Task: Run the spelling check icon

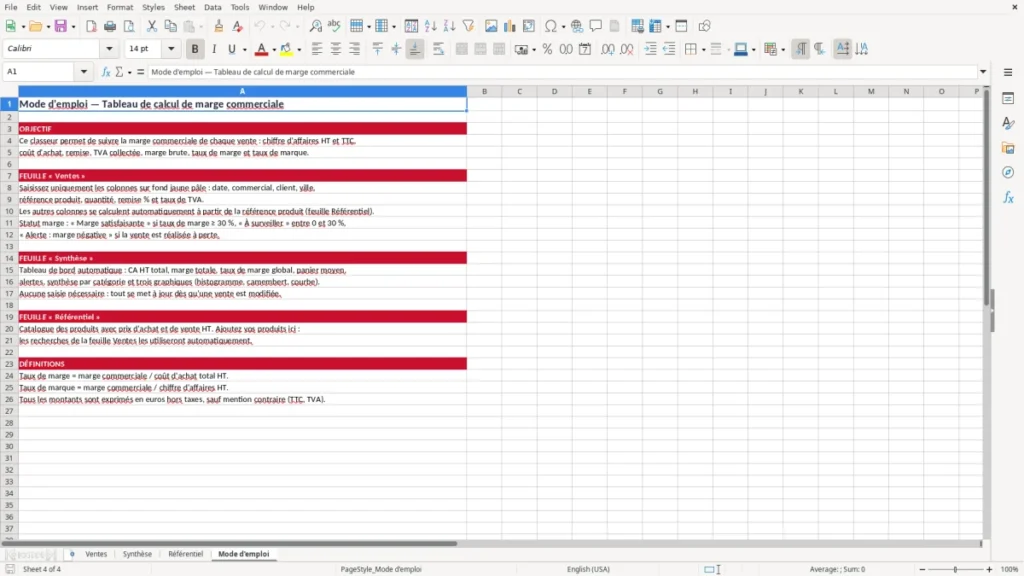Action: (x=334, y=26)
